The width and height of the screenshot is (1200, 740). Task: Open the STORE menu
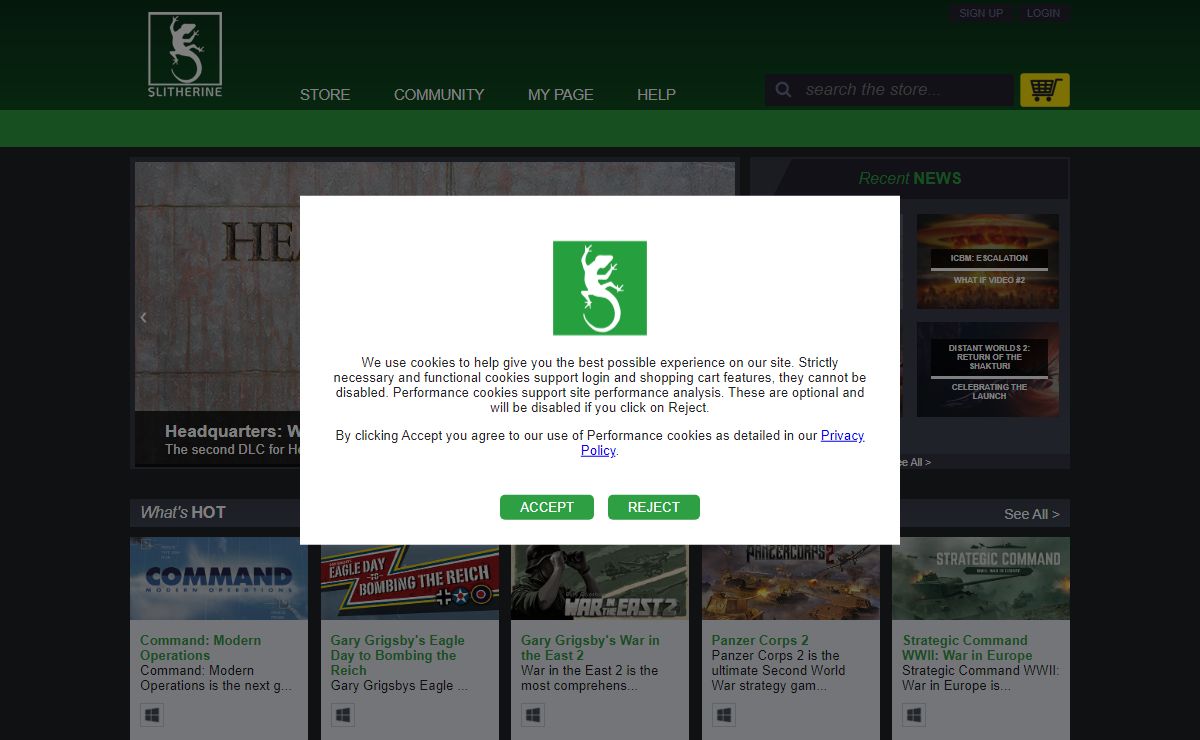325,95
